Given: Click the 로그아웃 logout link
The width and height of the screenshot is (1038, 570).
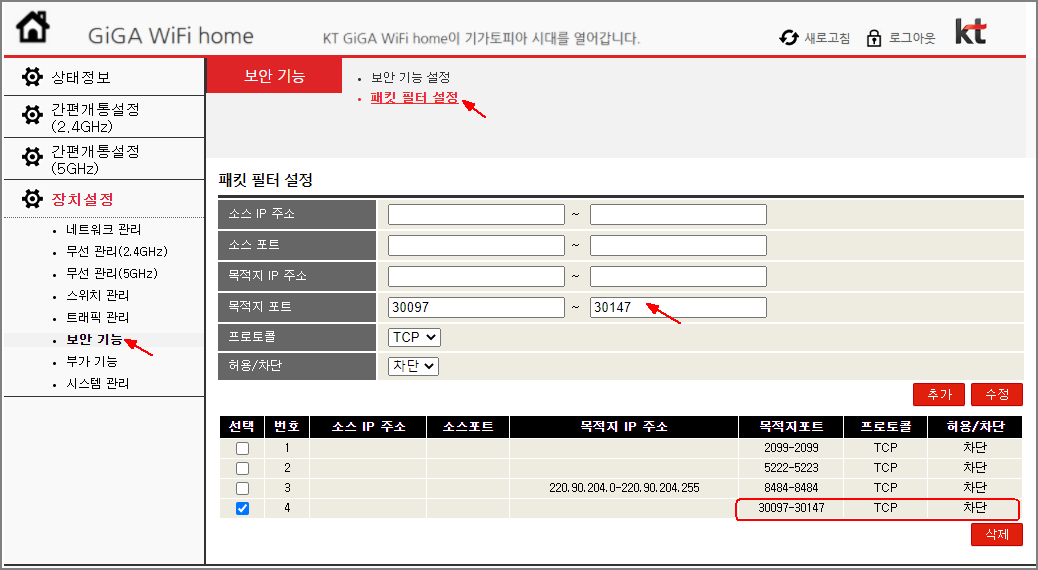Looking at the screenshot, I should click(912, 38).
